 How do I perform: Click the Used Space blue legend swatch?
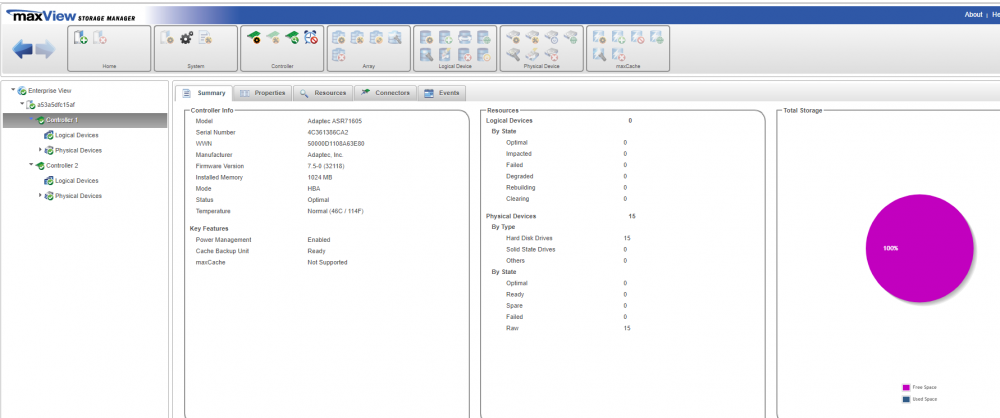click(x=906, y=399)
